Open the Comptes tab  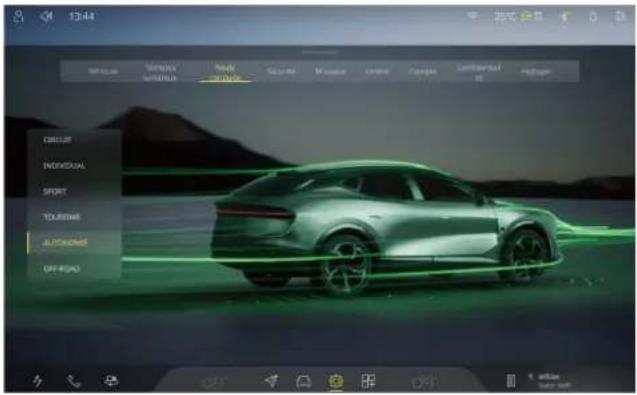point(422,71)
